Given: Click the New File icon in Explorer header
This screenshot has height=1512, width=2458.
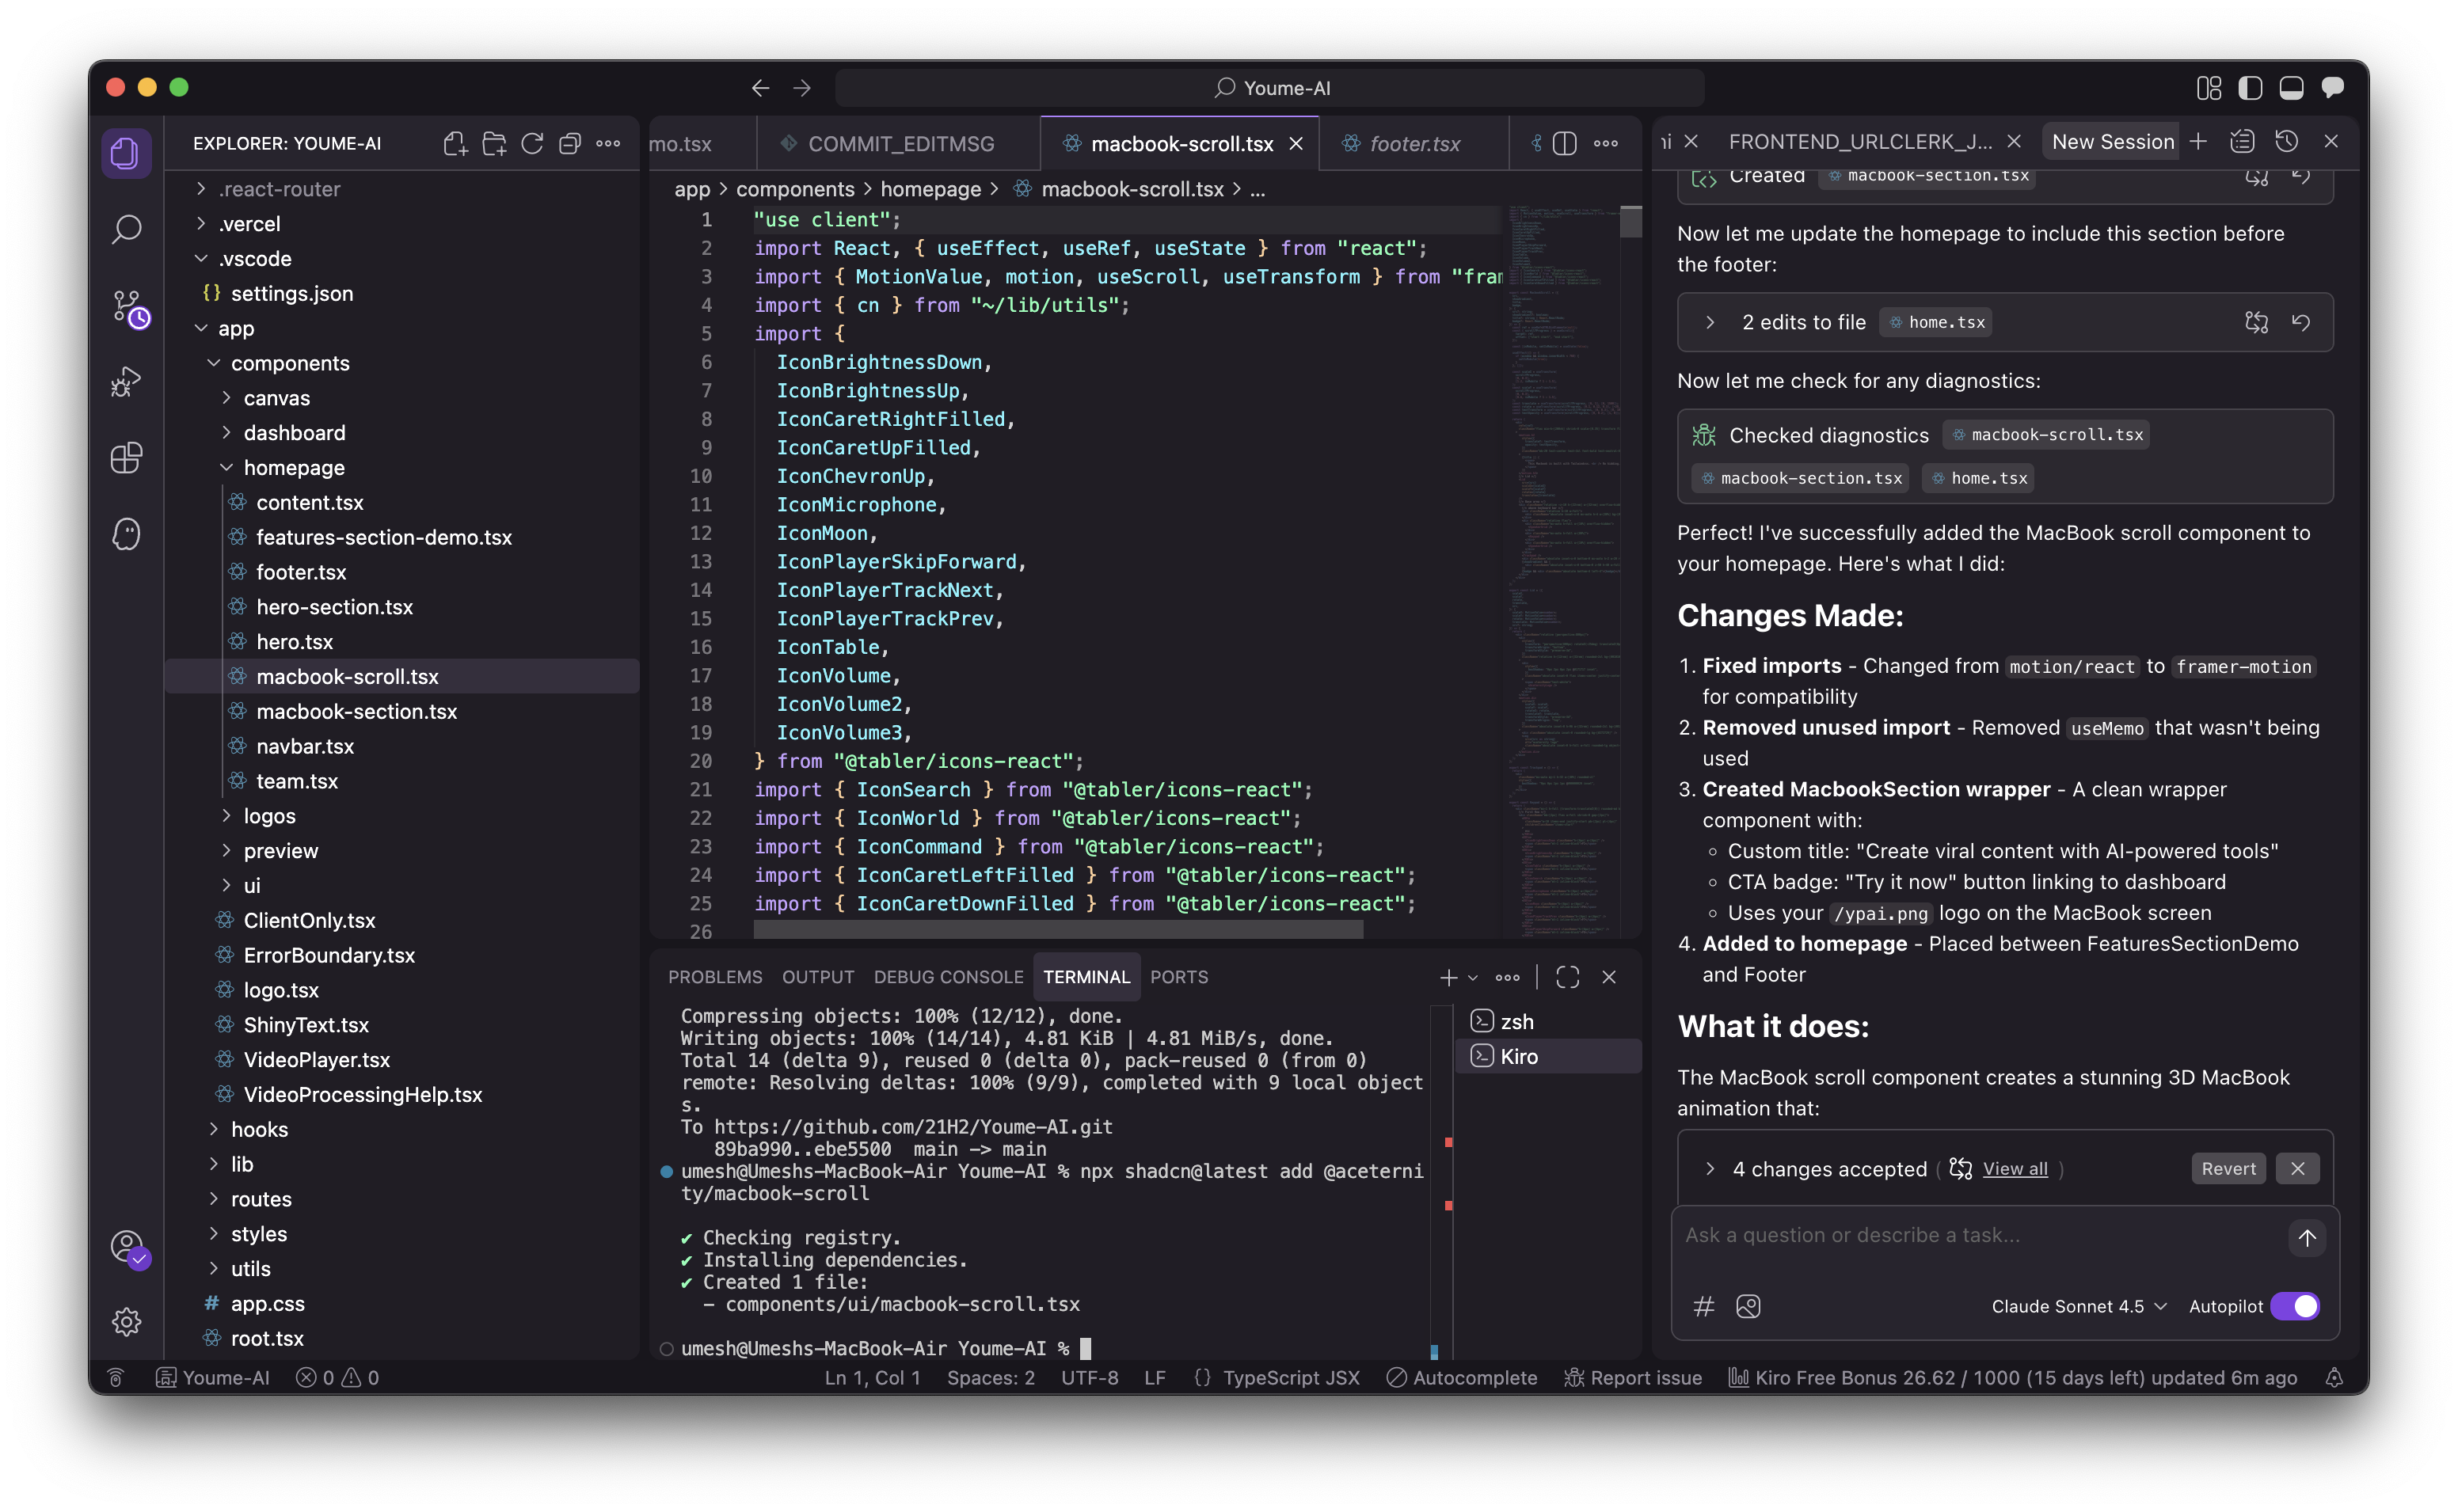Looking at the screenshot, I should coord(455,144).
